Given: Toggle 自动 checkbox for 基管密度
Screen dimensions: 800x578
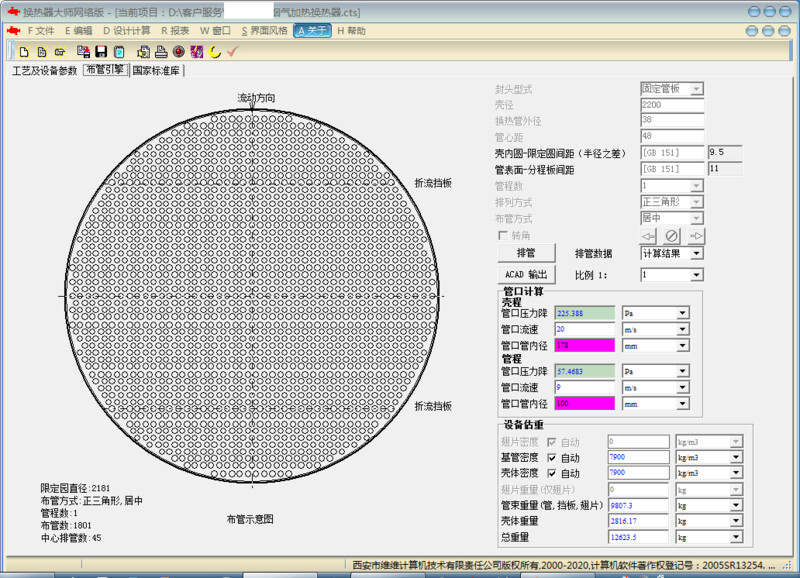Looking at the screenshot, I should point(552,458).
